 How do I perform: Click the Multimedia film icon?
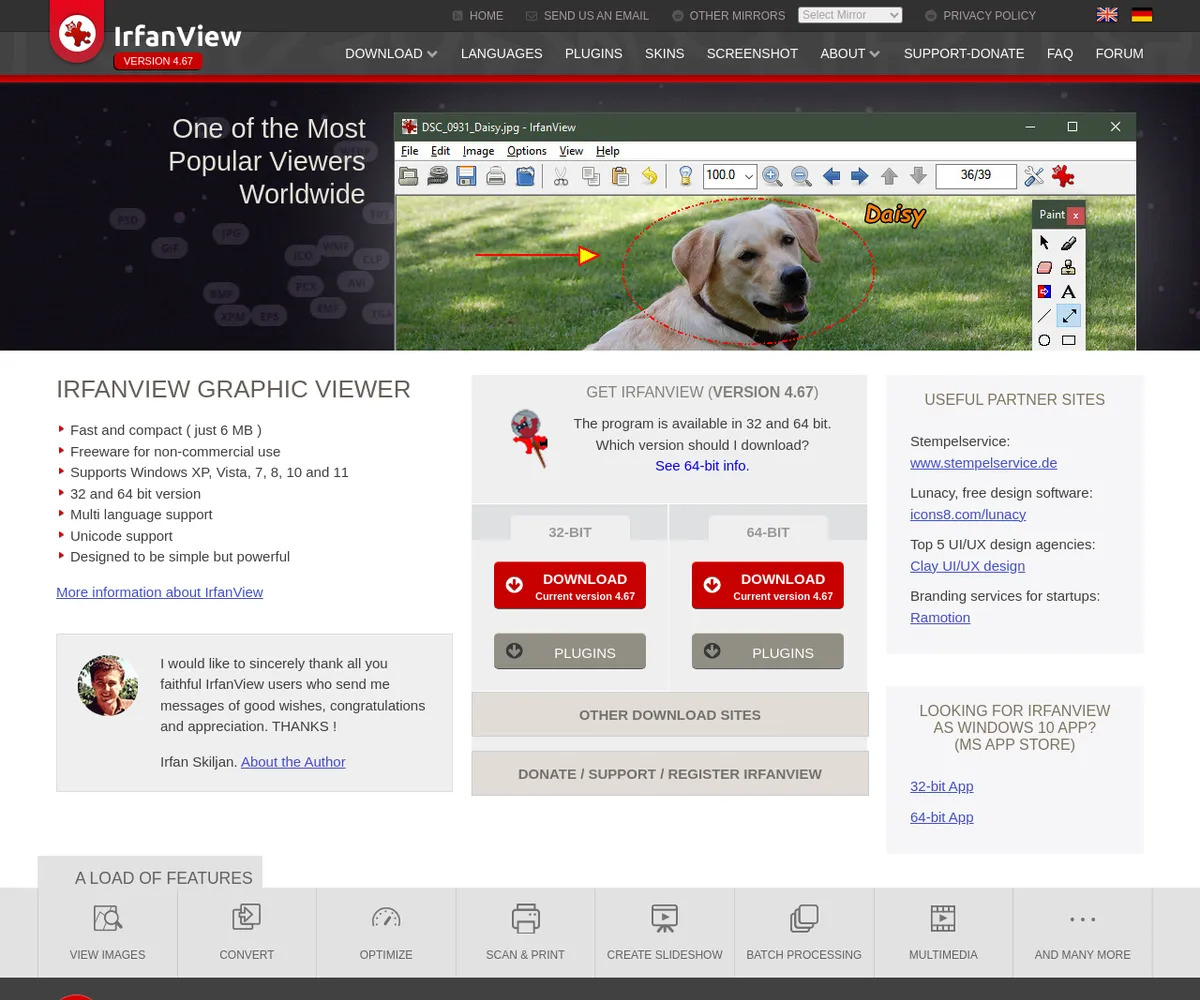[x=943, y=918]
